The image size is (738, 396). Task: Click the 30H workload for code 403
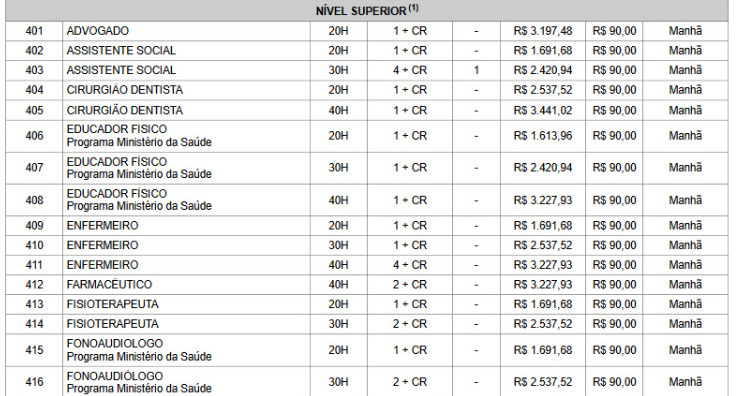338,70
